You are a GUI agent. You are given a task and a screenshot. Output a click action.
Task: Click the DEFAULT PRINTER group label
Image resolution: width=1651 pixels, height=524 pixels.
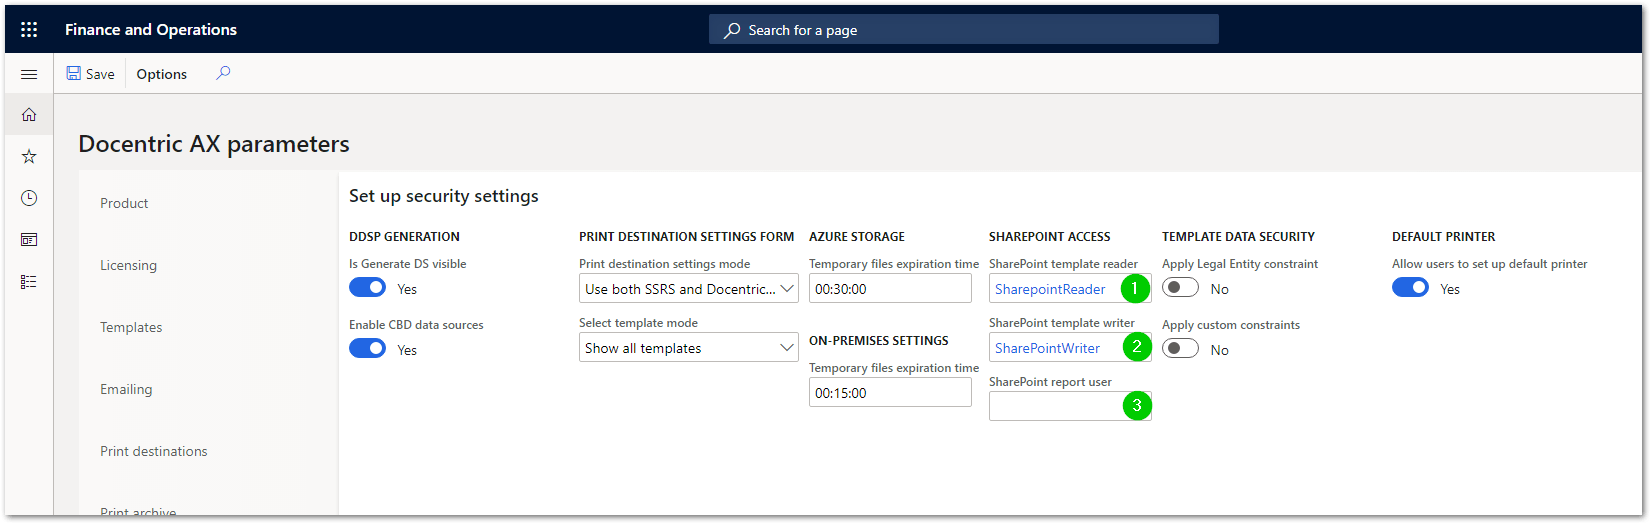(1444, 237)
